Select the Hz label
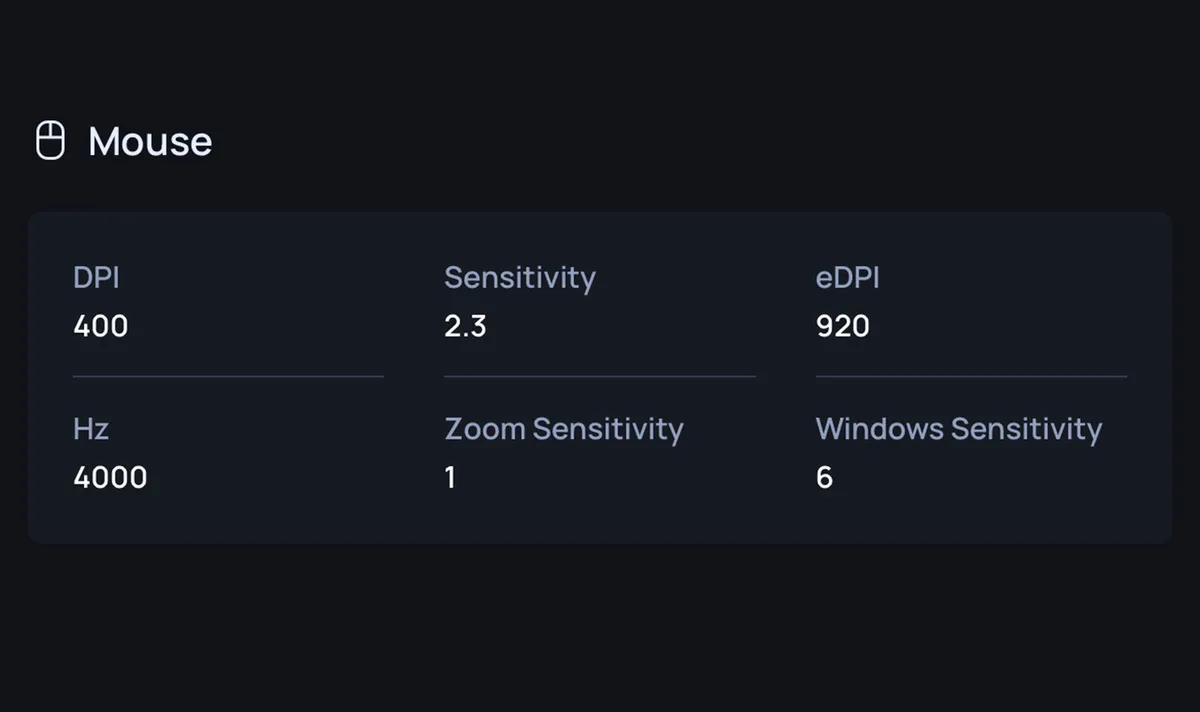Image resolution: width=1200 pixels, height=712 pixels. click(91, 429)
